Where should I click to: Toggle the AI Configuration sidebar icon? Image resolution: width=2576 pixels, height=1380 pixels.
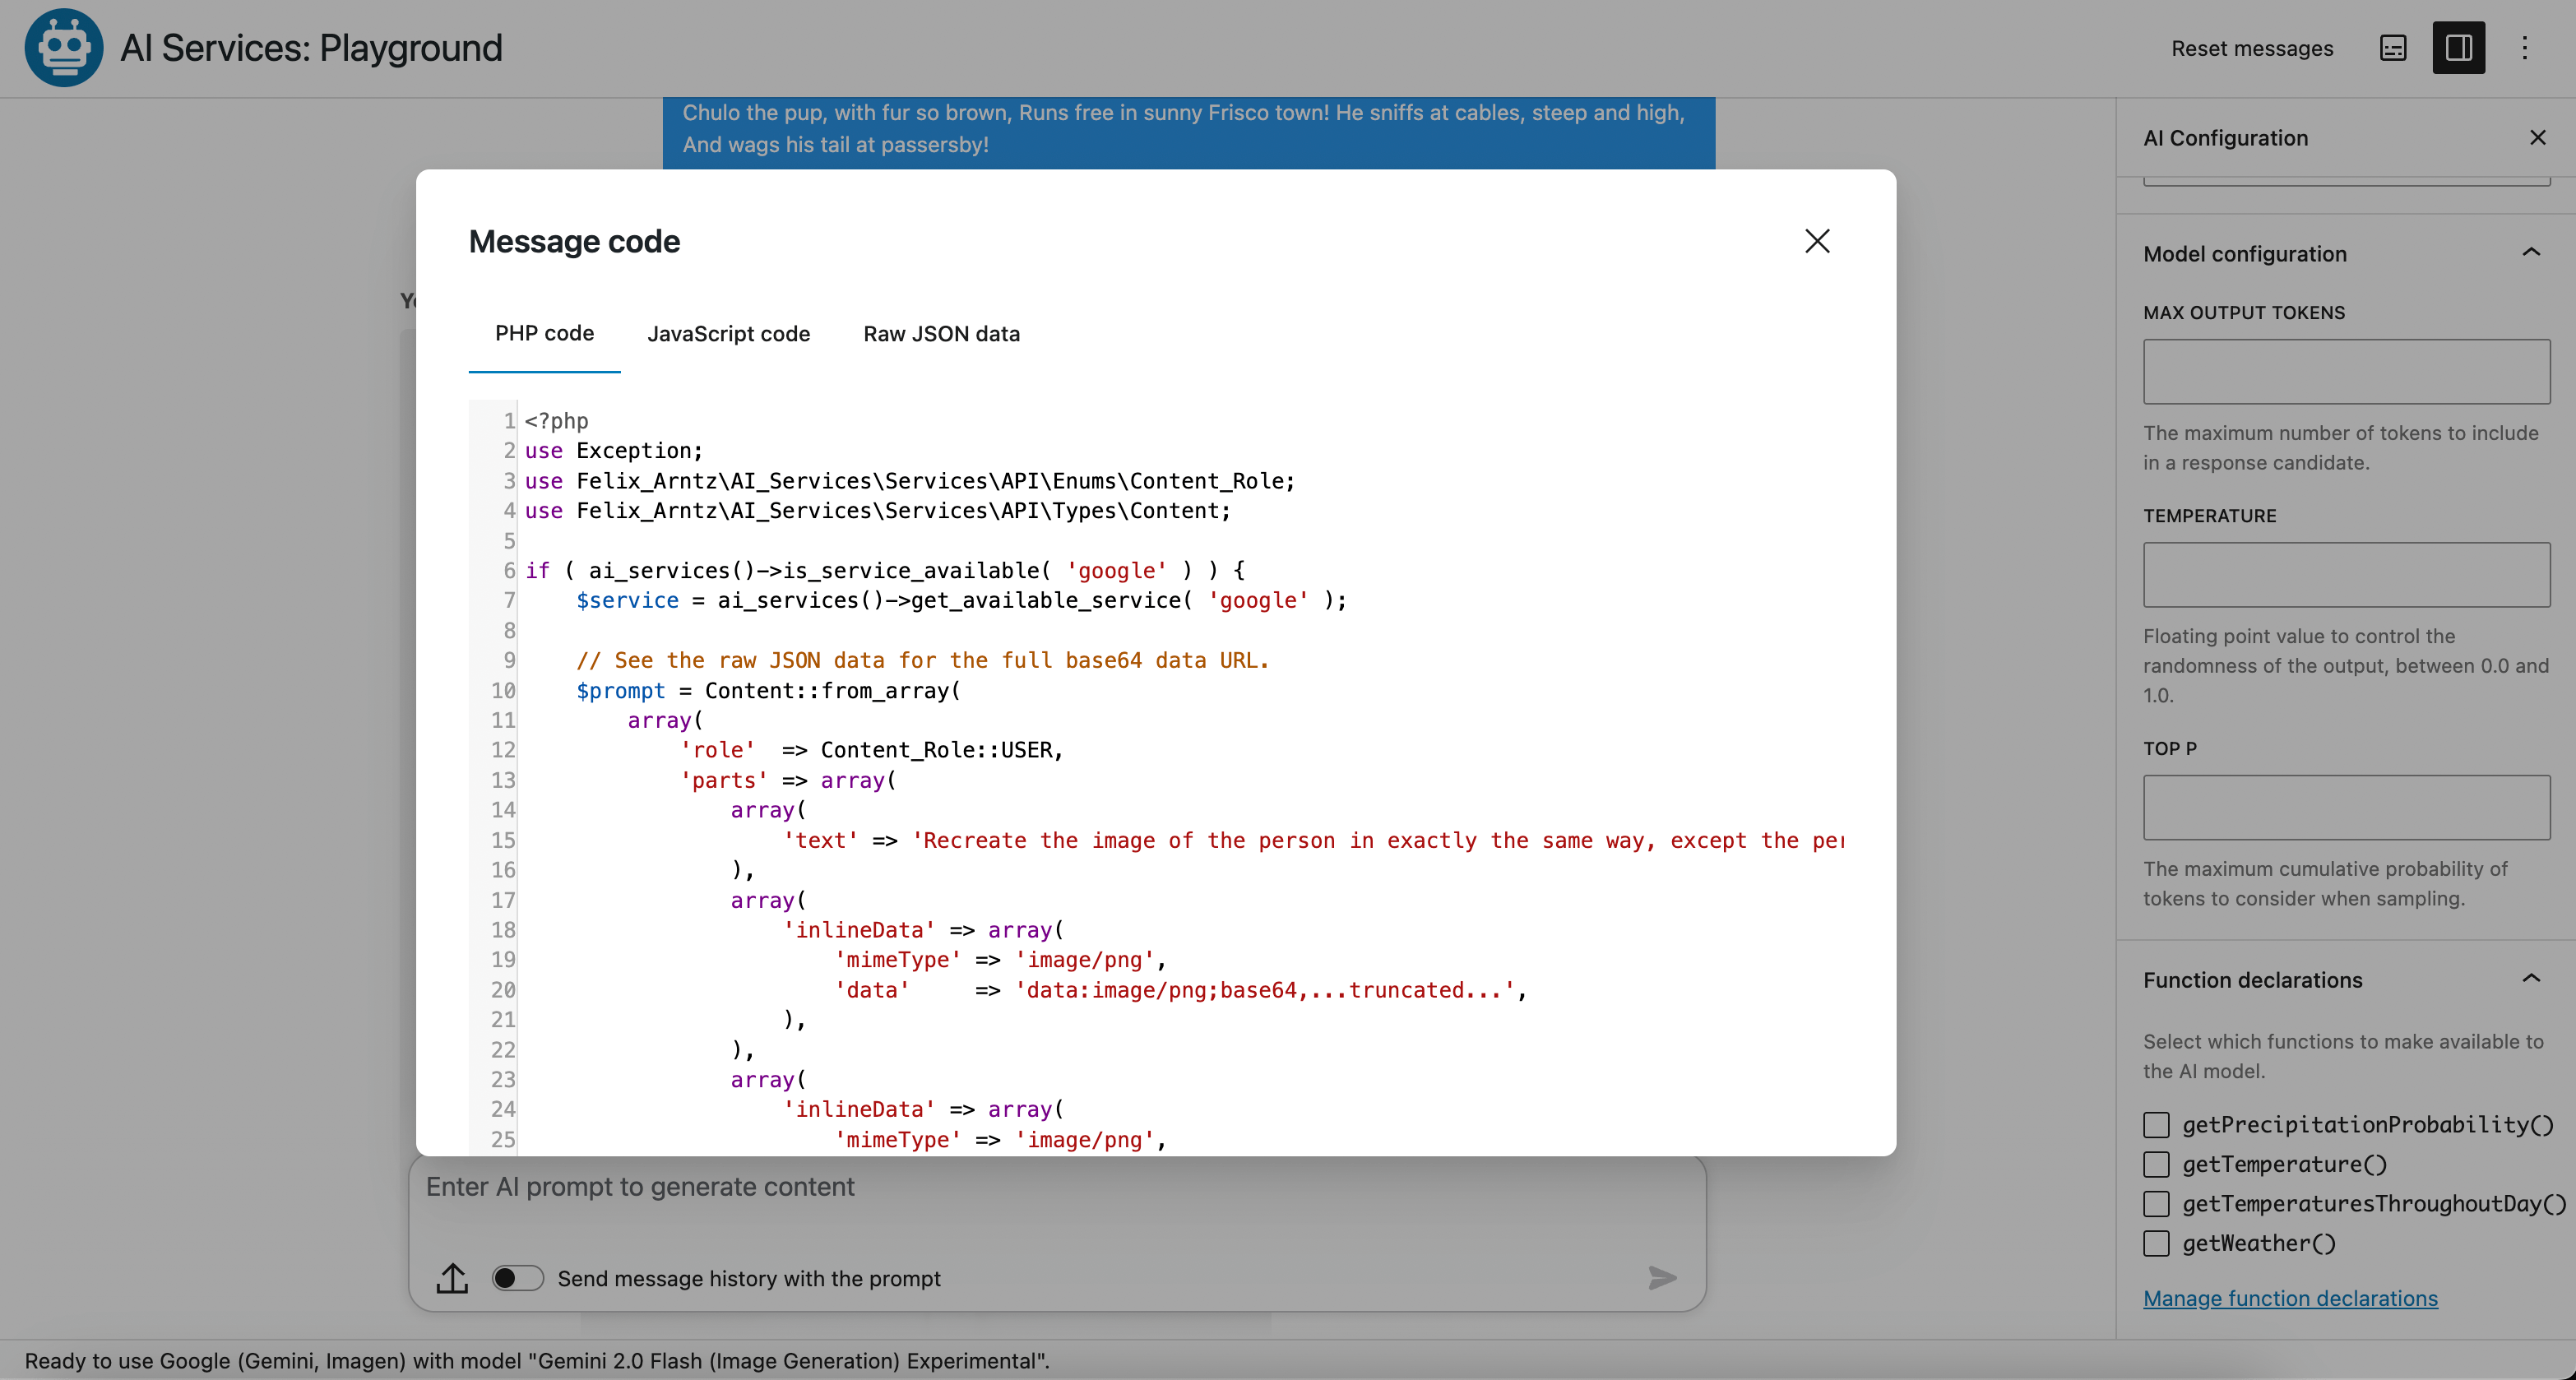(x=2459, y=48)
